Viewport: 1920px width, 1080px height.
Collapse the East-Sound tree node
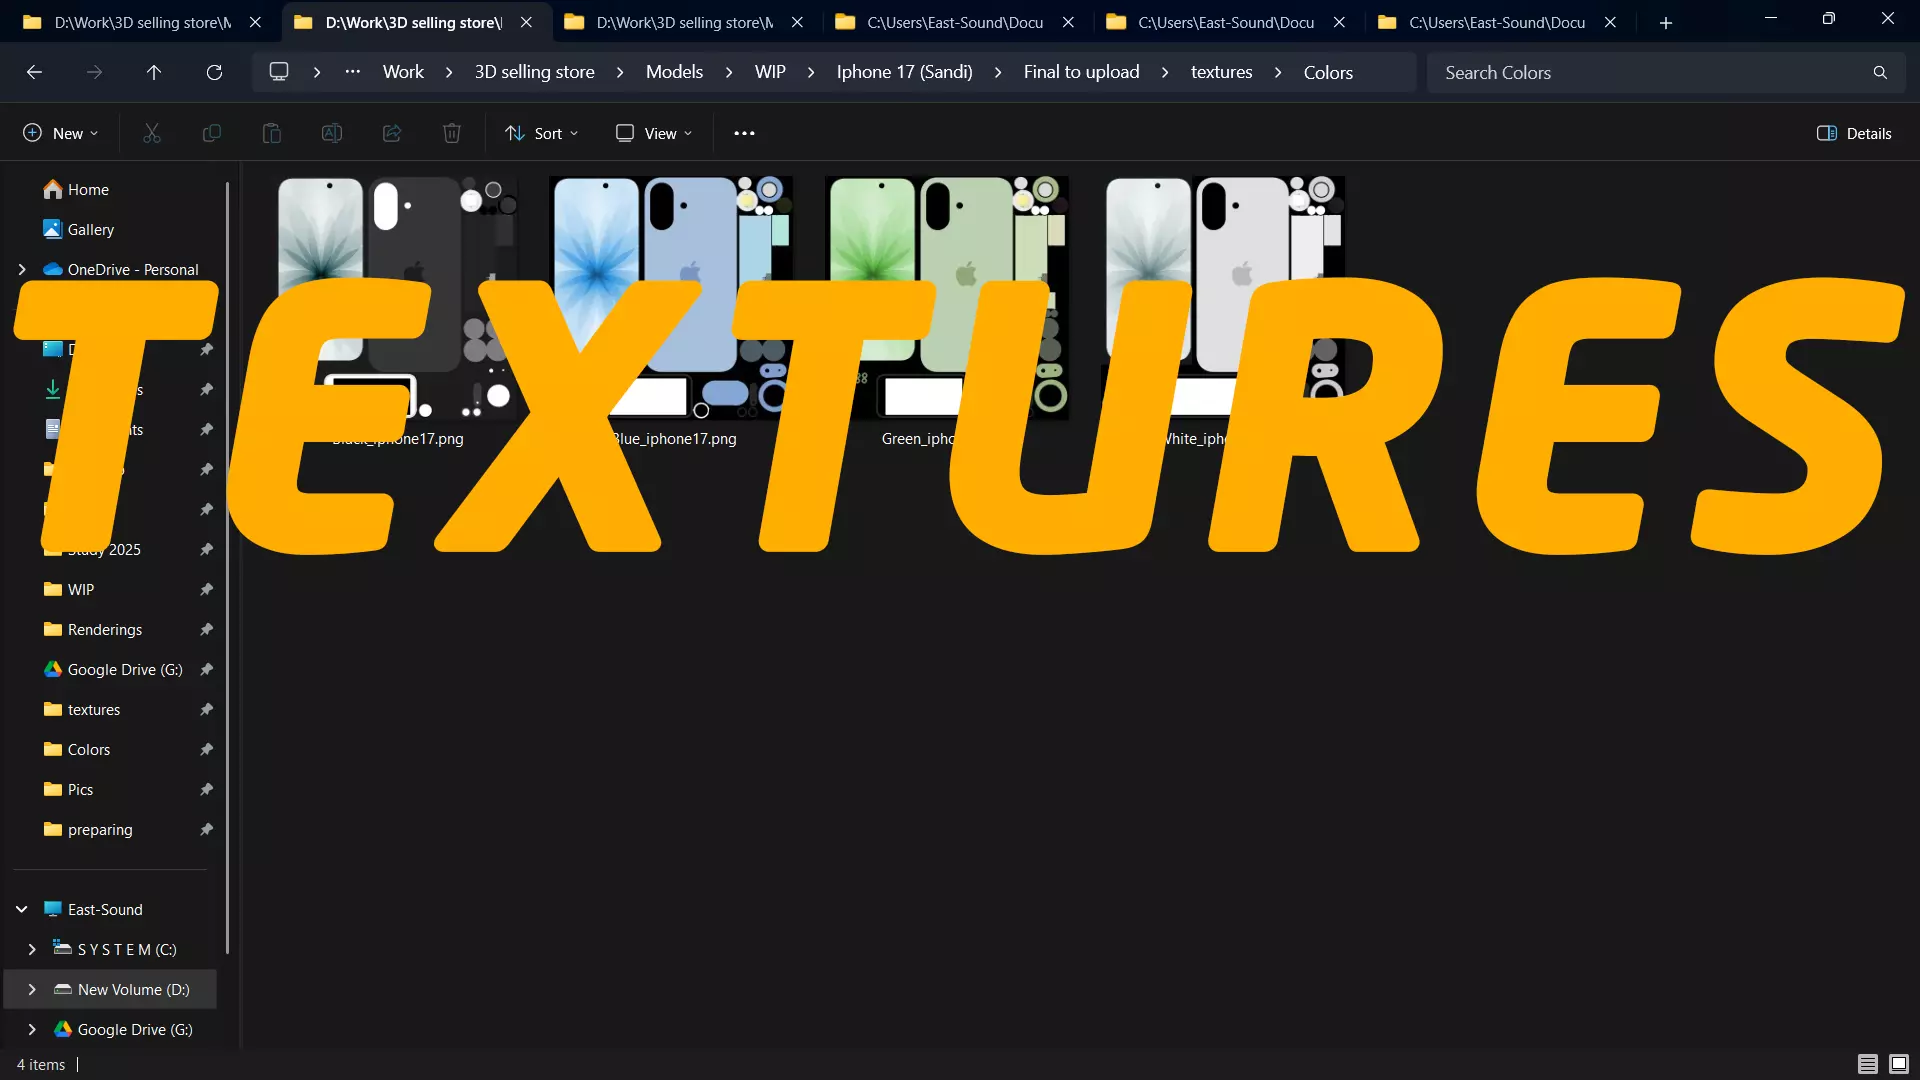[x=22, y=909]
